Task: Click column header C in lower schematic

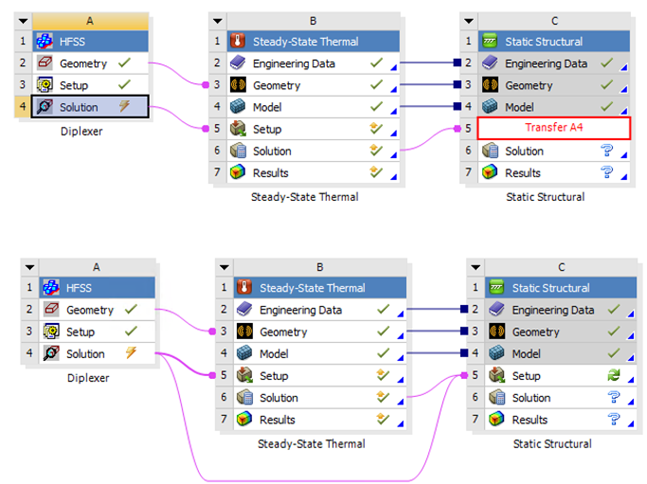Action: pyautogui.click(x=561, y=267)
